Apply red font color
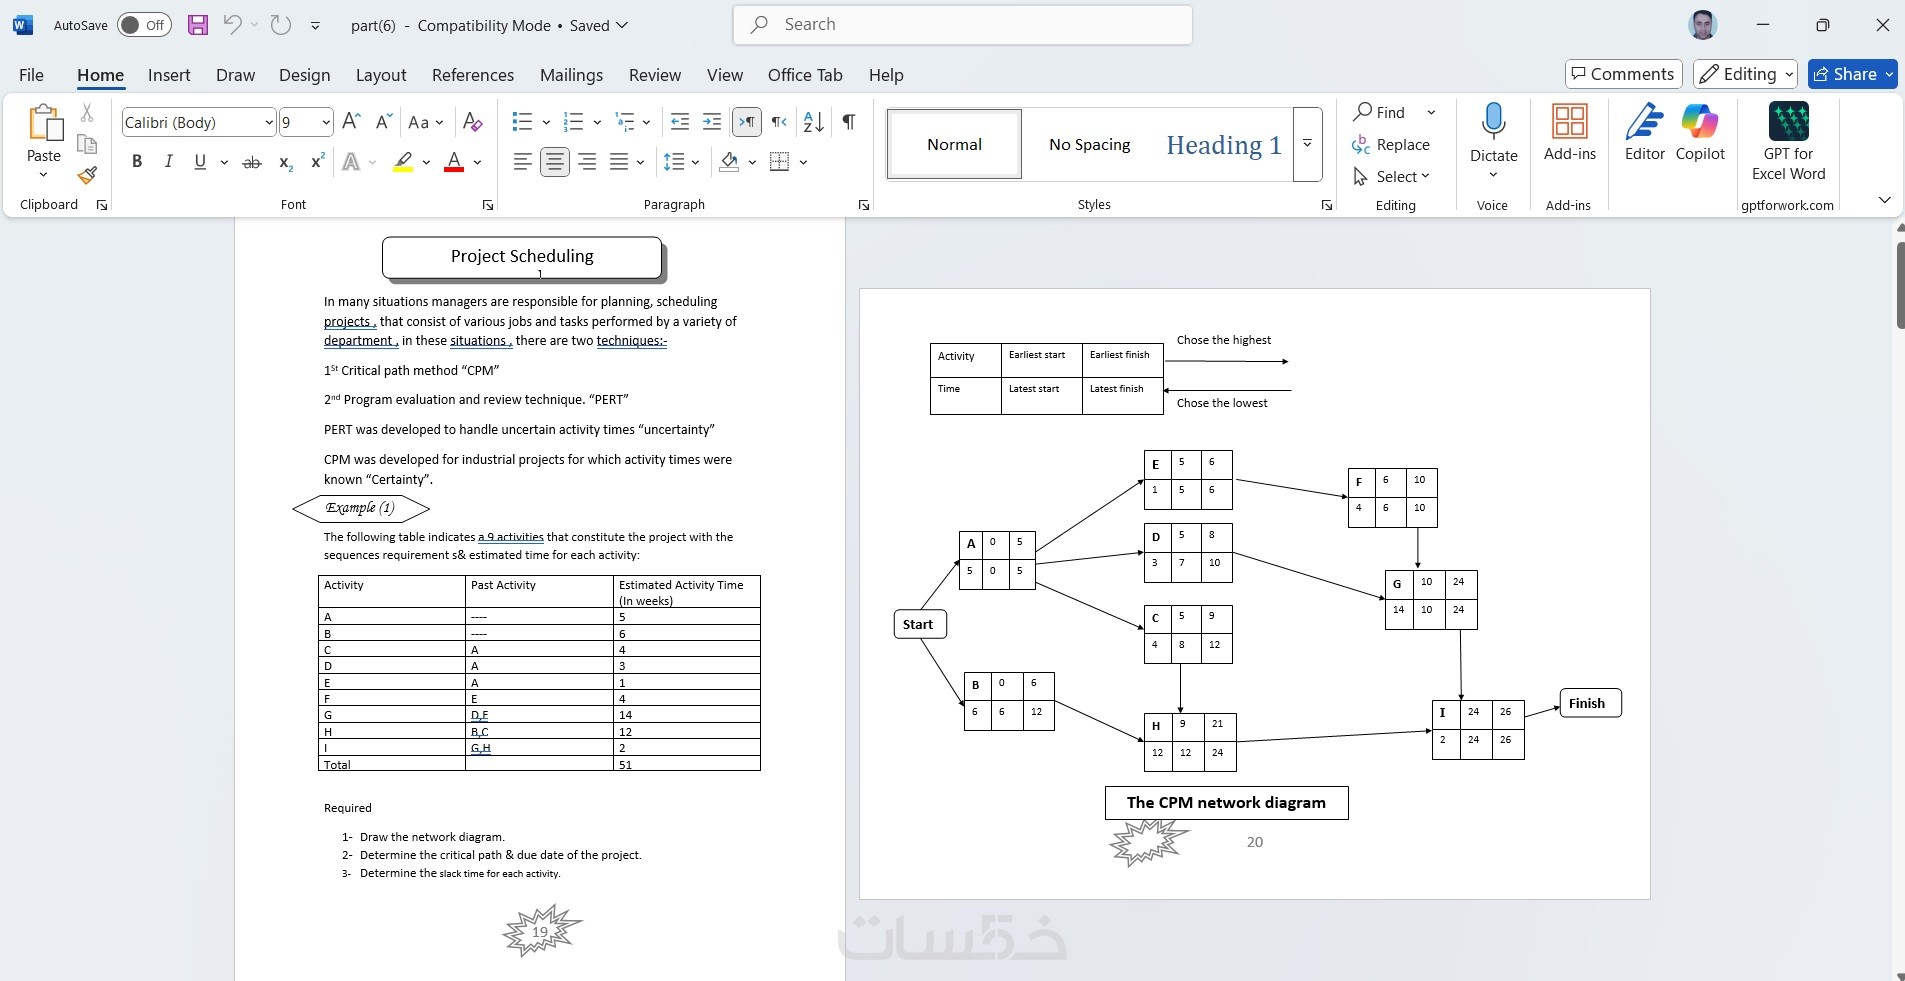 [454, 162]
